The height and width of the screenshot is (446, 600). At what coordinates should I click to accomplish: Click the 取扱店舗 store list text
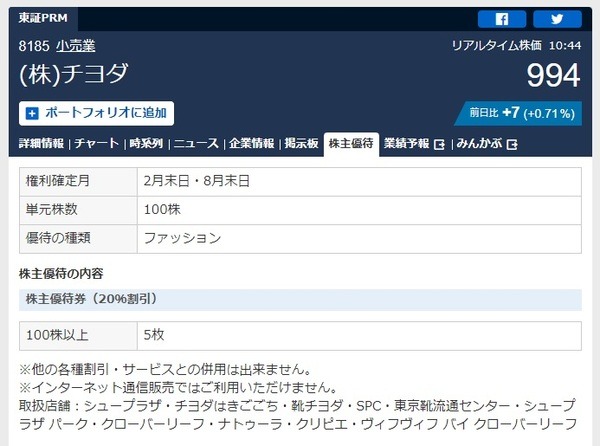pos(298,415)
